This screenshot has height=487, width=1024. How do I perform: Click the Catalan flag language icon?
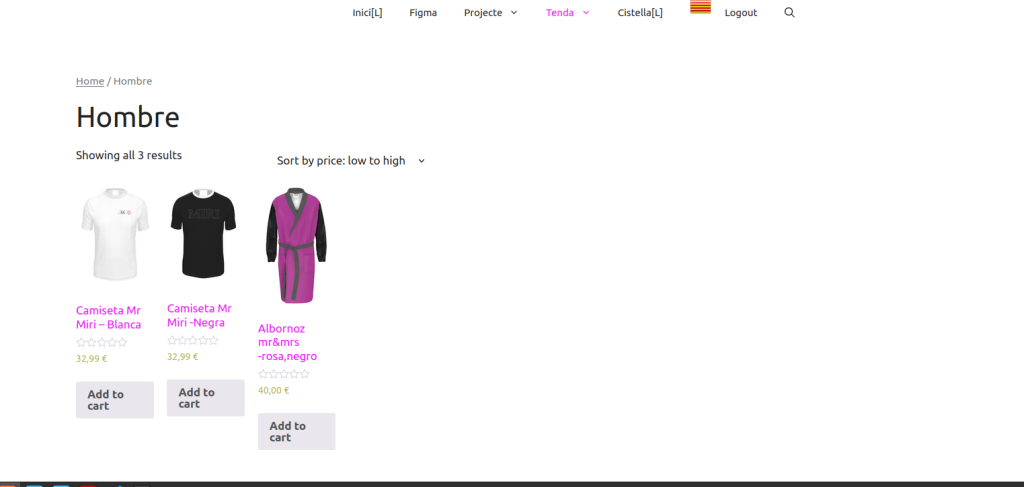pos(700,7)
